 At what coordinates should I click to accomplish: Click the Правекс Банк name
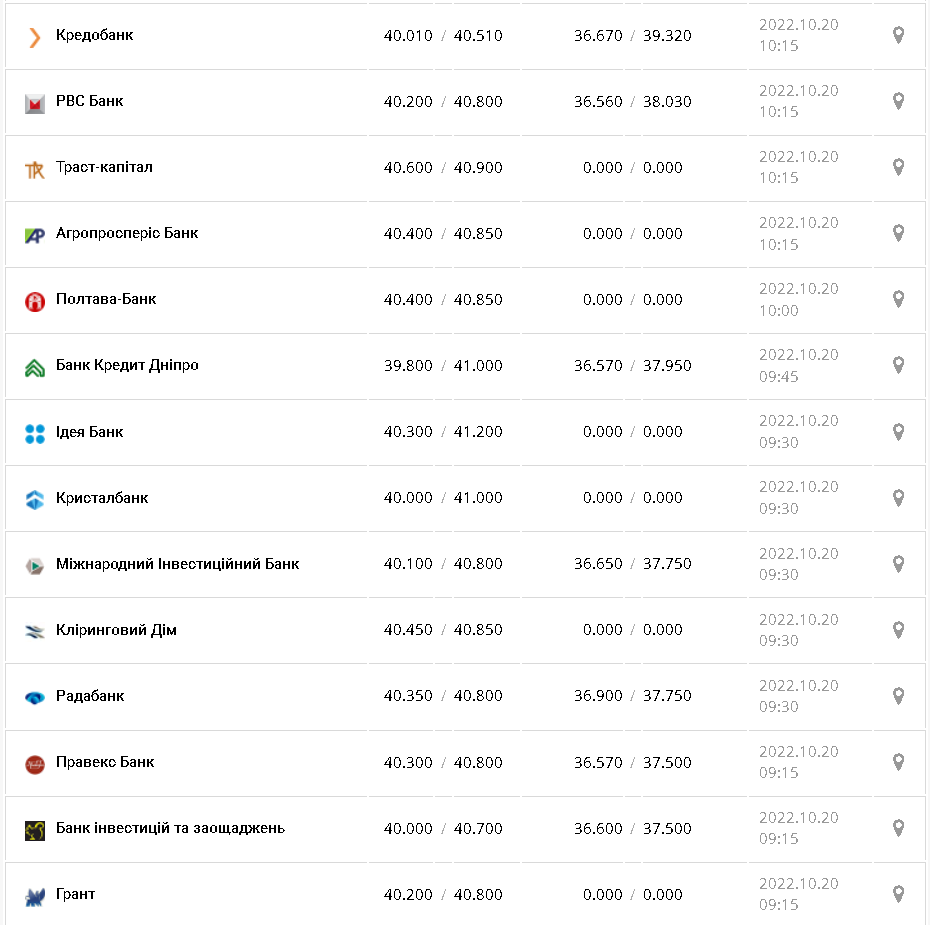point(105,762)
